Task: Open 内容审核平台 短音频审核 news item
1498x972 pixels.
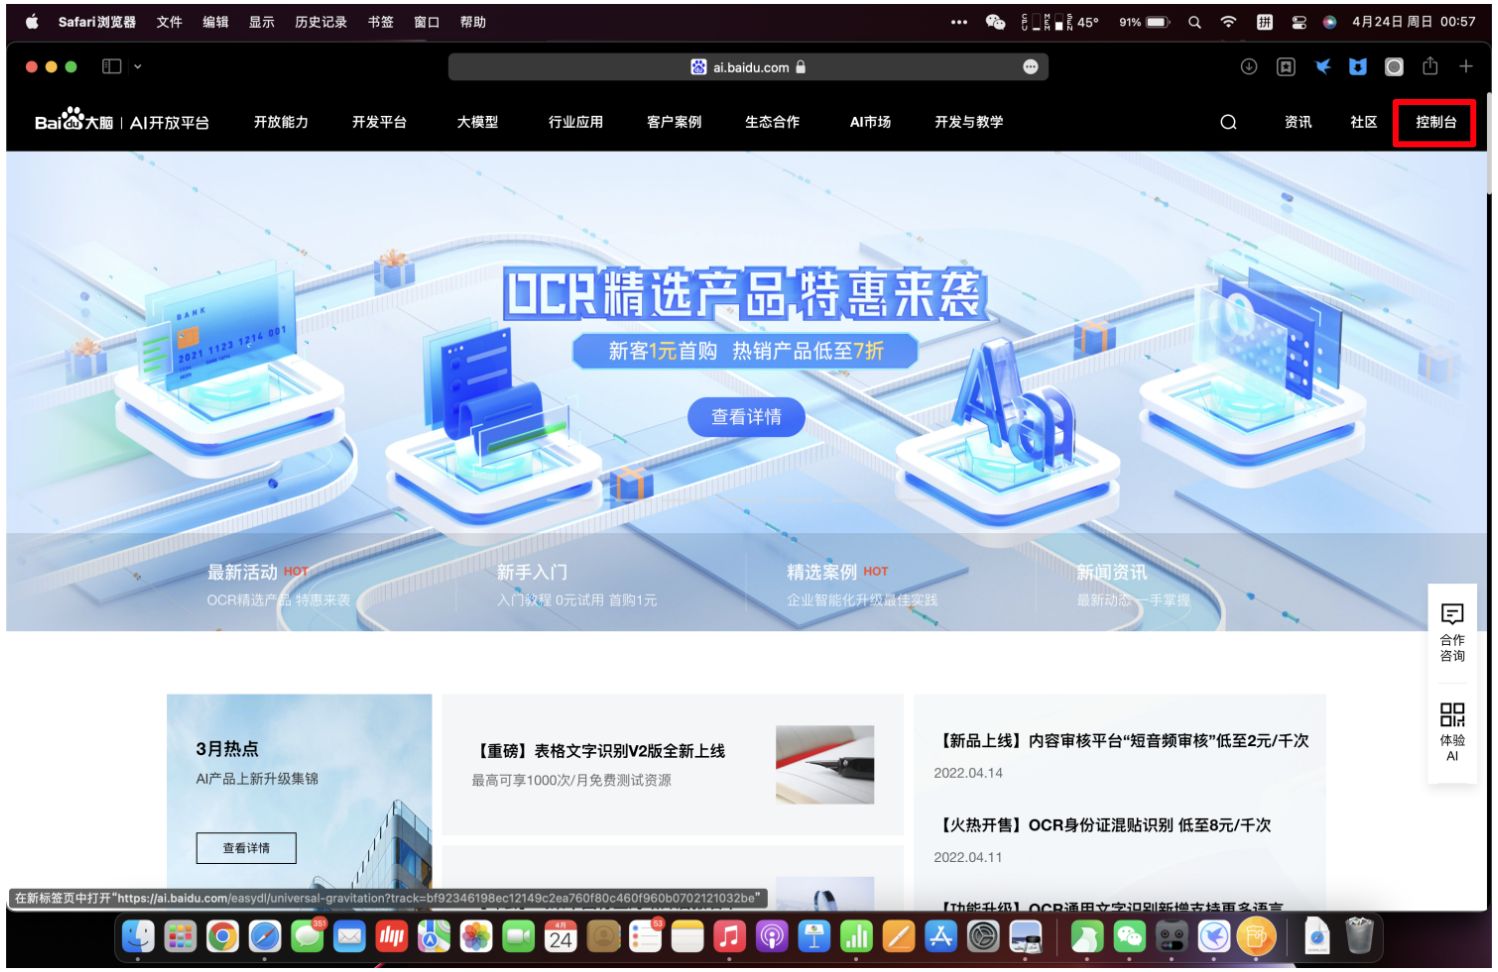Action: coord(1122,741)
